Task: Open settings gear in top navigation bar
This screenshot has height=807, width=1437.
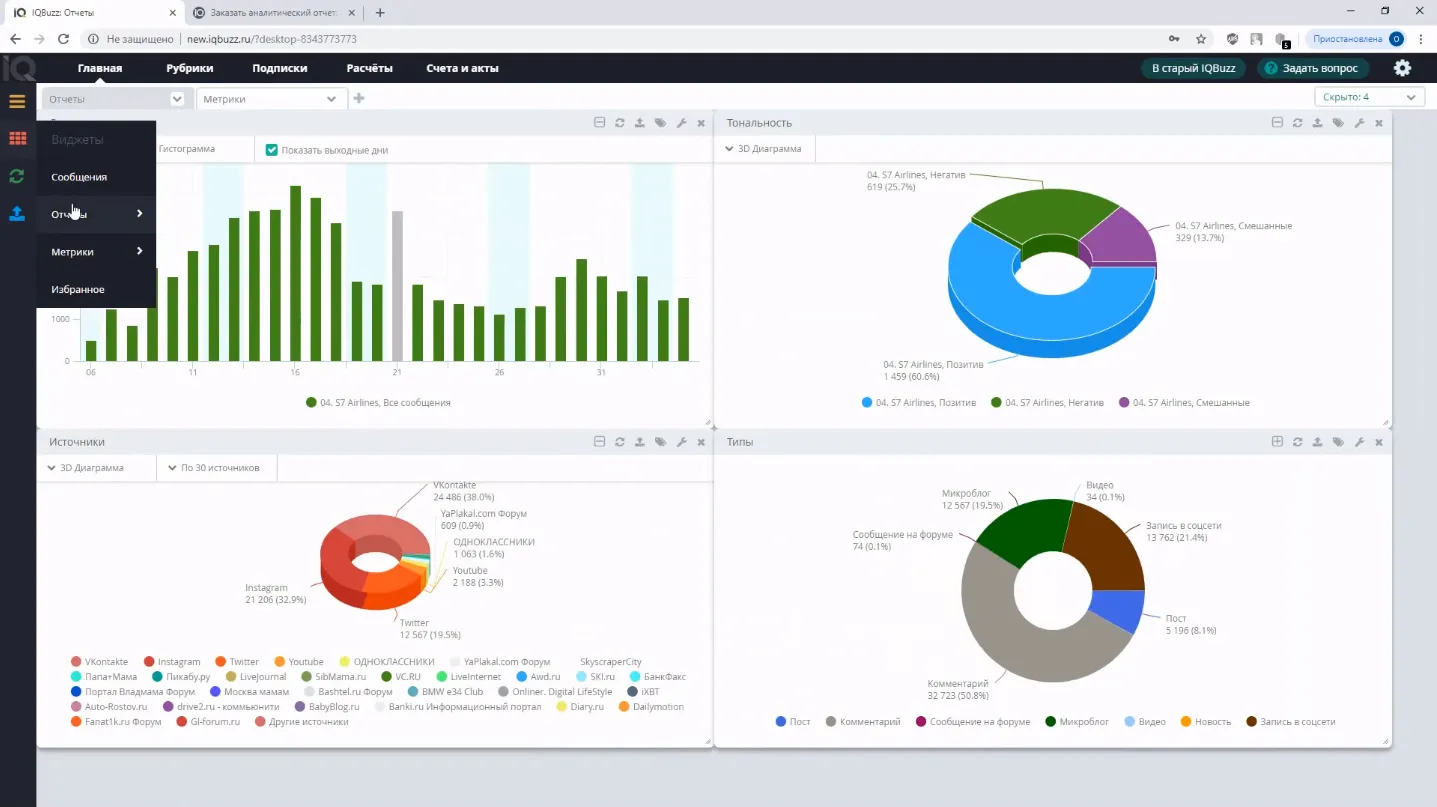Action: [x=1402, y=68]
